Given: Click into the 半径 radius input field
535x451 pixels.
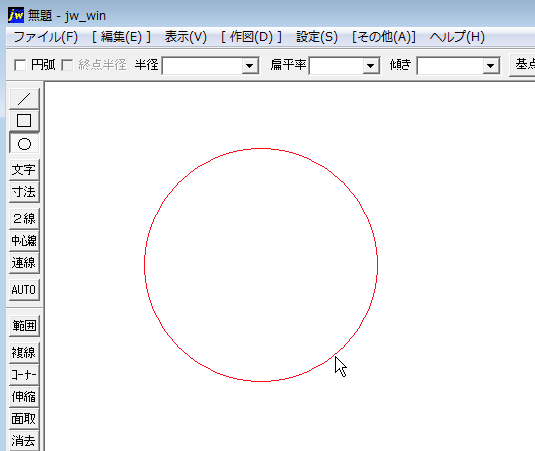Looking at the screenshot, I should (203, 66).
